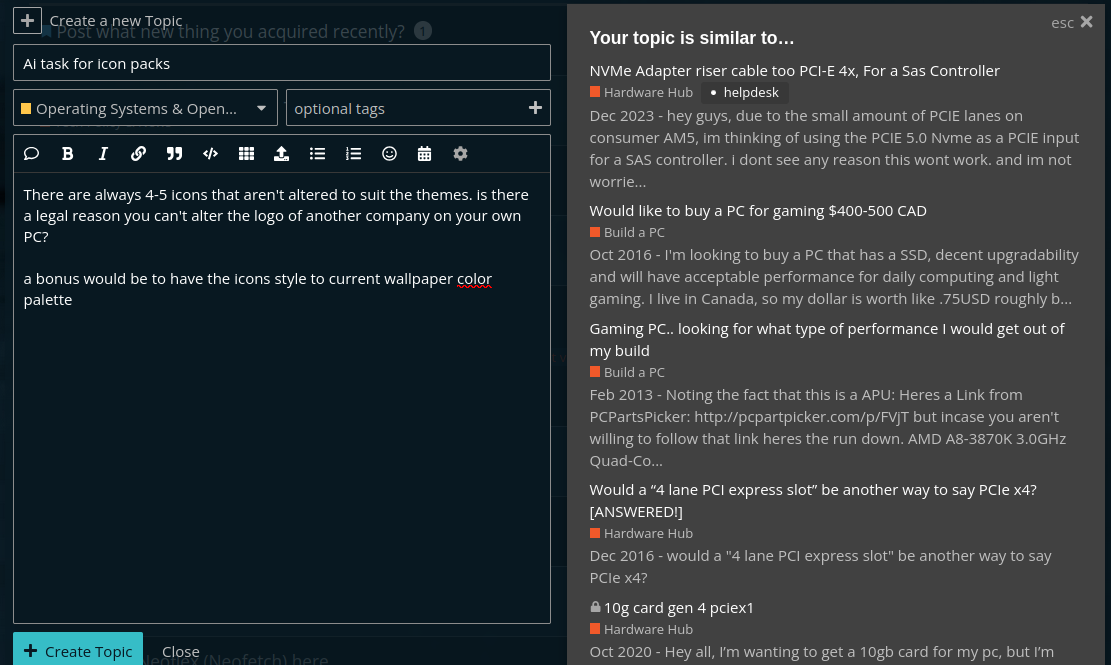Insert a date with the calendar icon
Viewport: 1111px width, 665px height.
(x=424, y=153)
